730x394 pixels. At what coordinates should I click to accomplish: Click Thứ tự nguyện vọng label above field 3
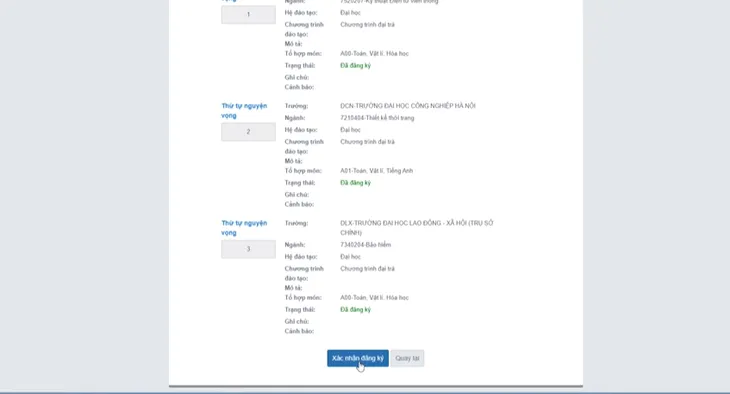pyautogui.click(x=244, y=228)
